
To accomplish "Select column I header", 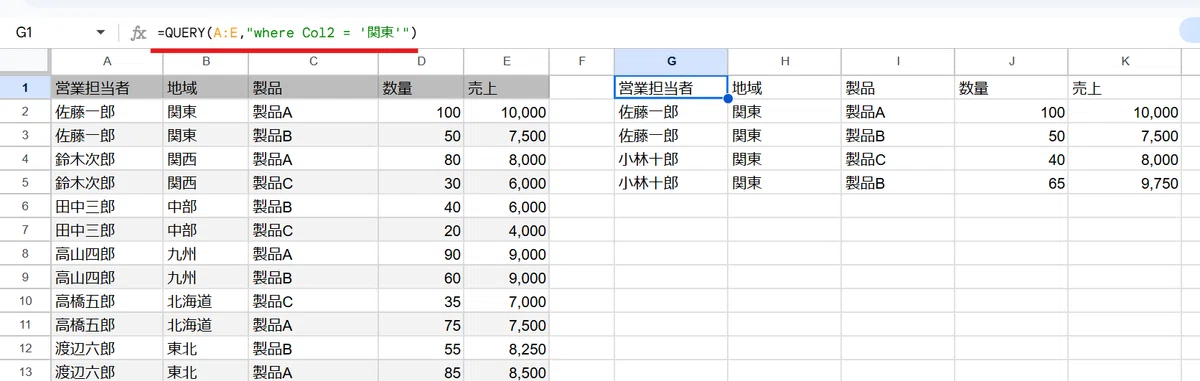I will pyautogui.click(x=897, y=61).
